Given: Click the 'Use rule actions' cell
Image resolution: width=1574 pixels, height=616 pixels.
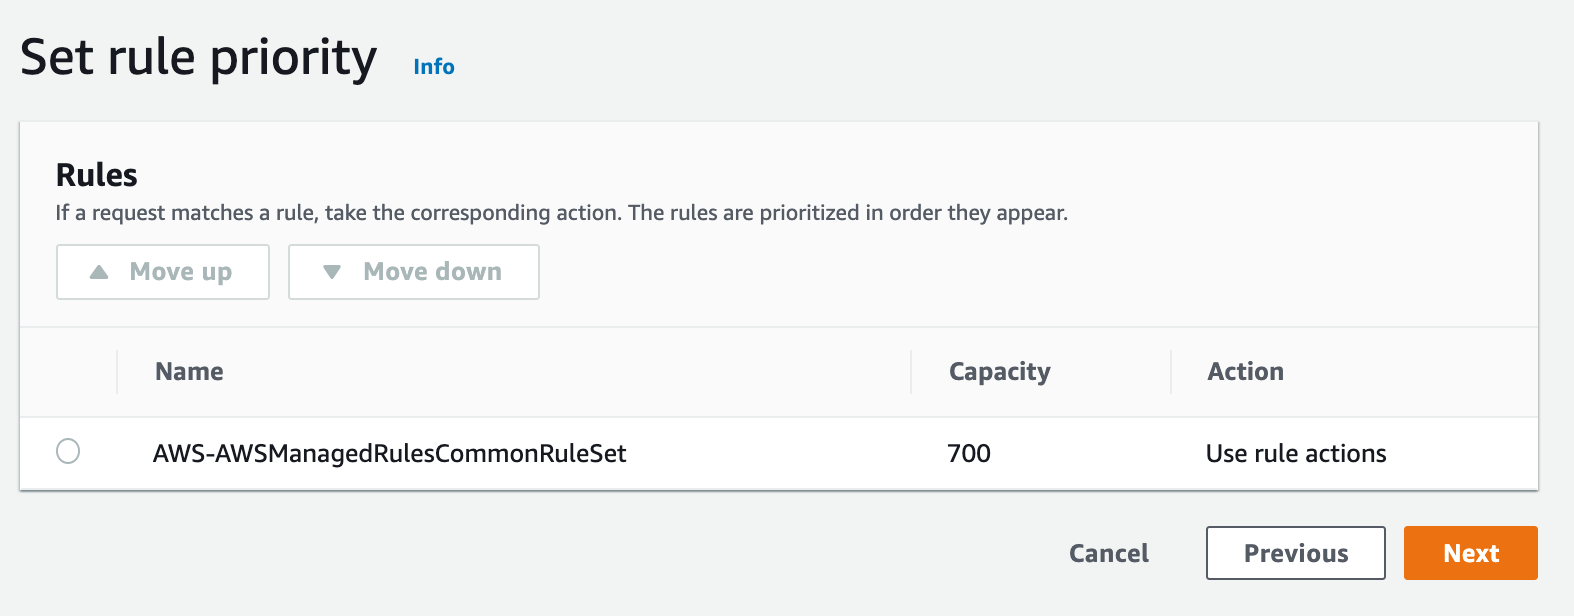Looking at the screenshot, I should click(1296, 454).
